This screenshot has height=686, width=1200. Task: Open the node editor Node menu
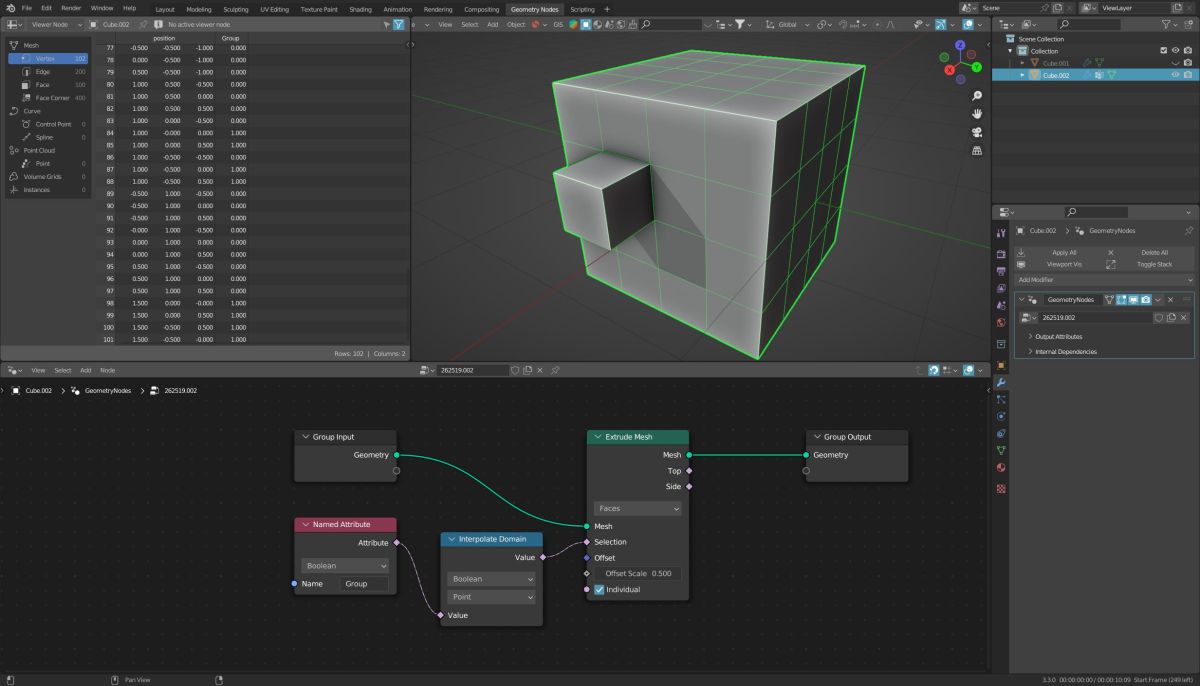tap(107, 370)
